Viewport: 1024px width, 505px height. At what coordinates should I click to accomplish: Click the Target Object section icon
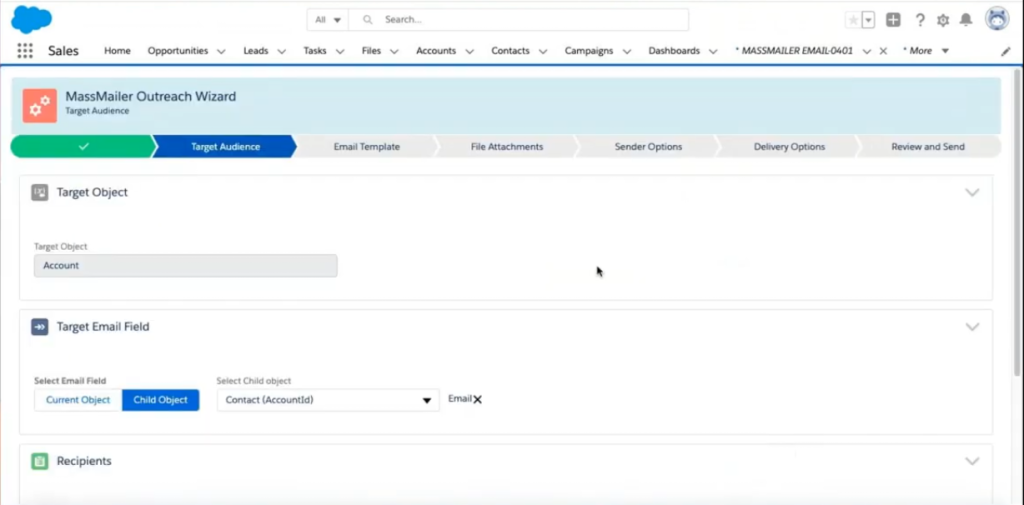(40, 193)
